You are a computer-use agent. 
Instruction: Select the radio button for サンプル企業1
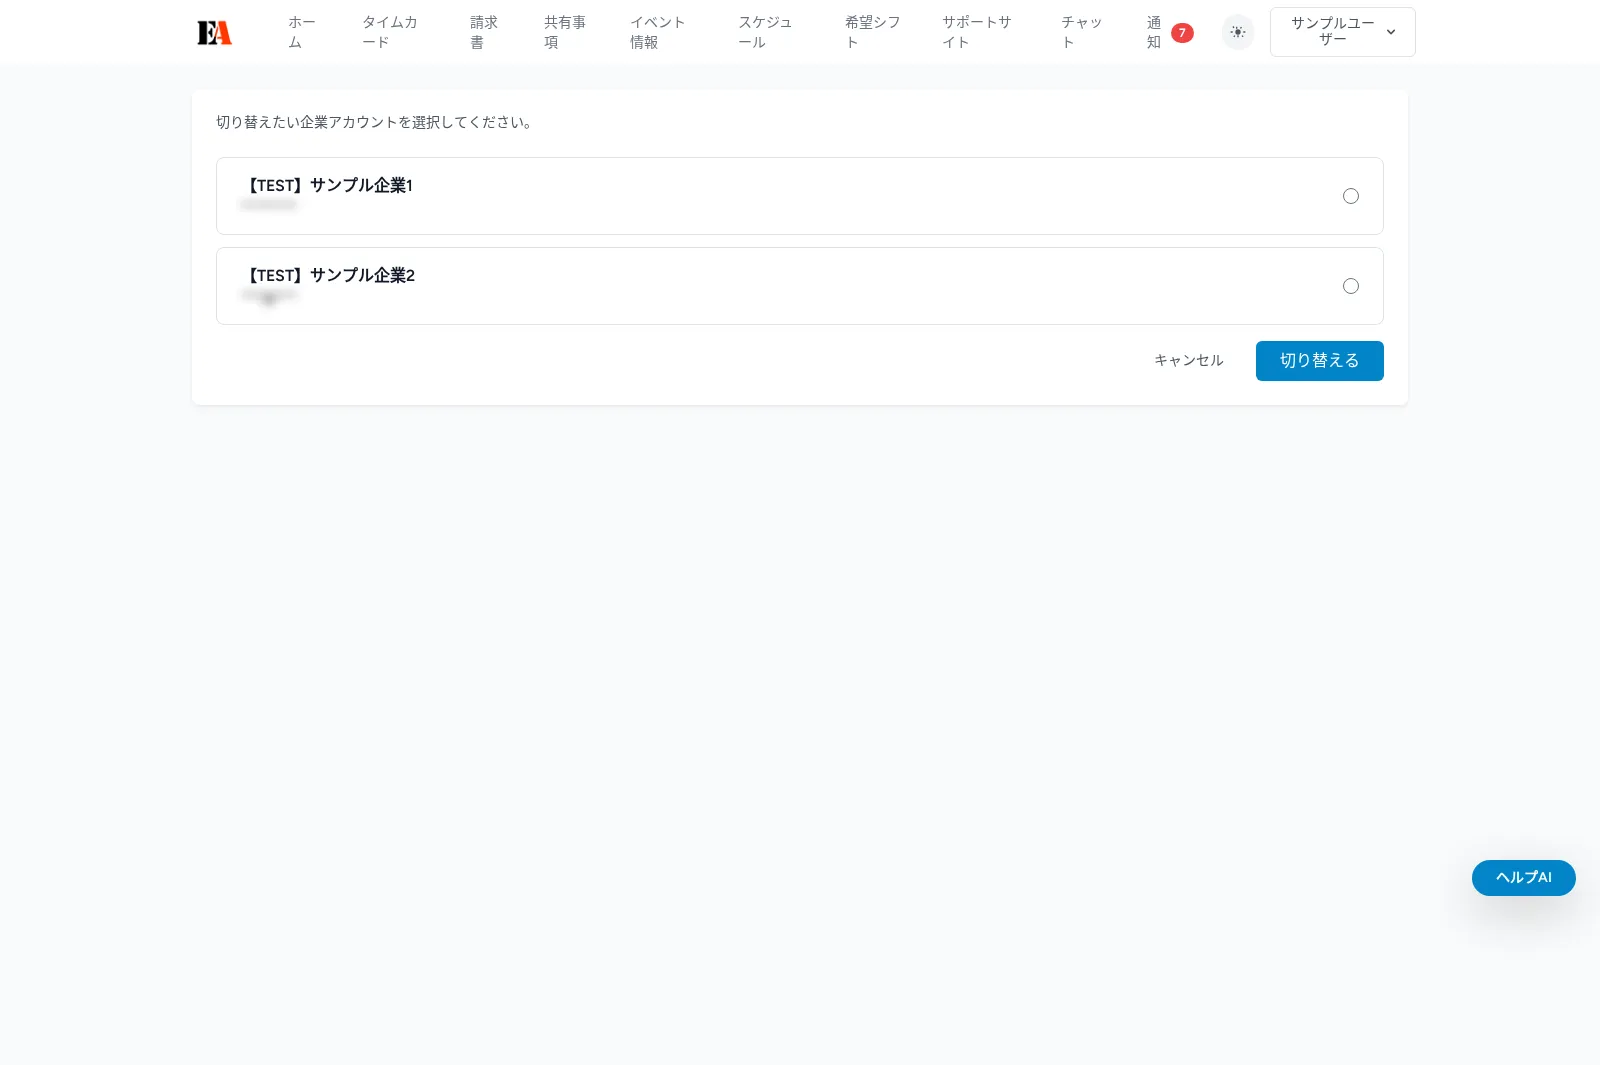point(1351,196)
